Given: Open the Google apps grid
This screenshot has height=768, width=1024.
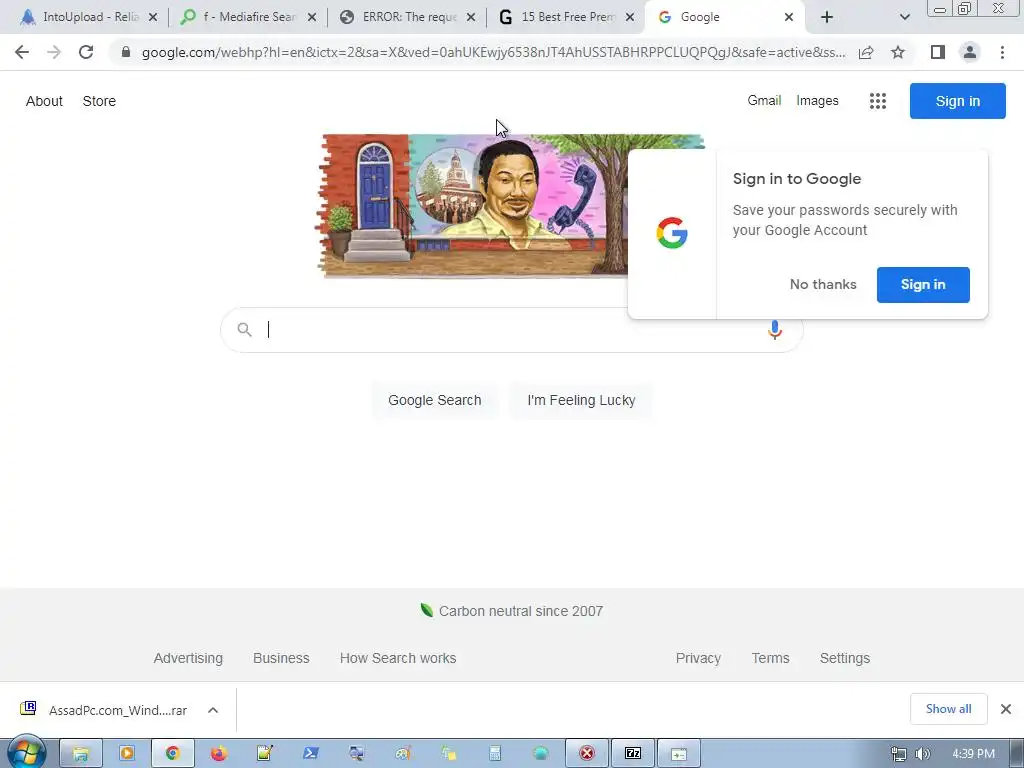Looking at the screenshot, I should click(878, 101).
